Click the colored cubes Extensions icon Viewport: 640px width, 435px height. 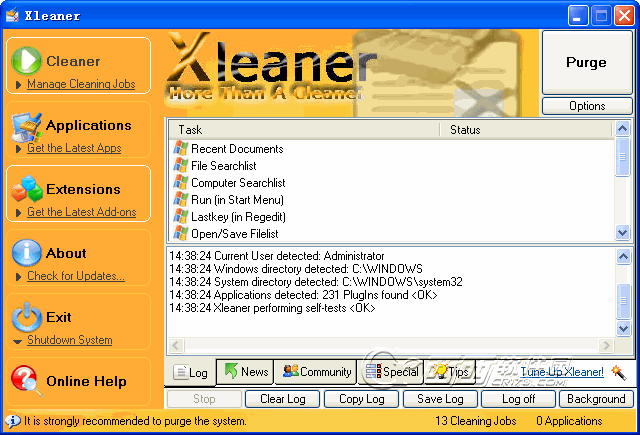point(27,189)
